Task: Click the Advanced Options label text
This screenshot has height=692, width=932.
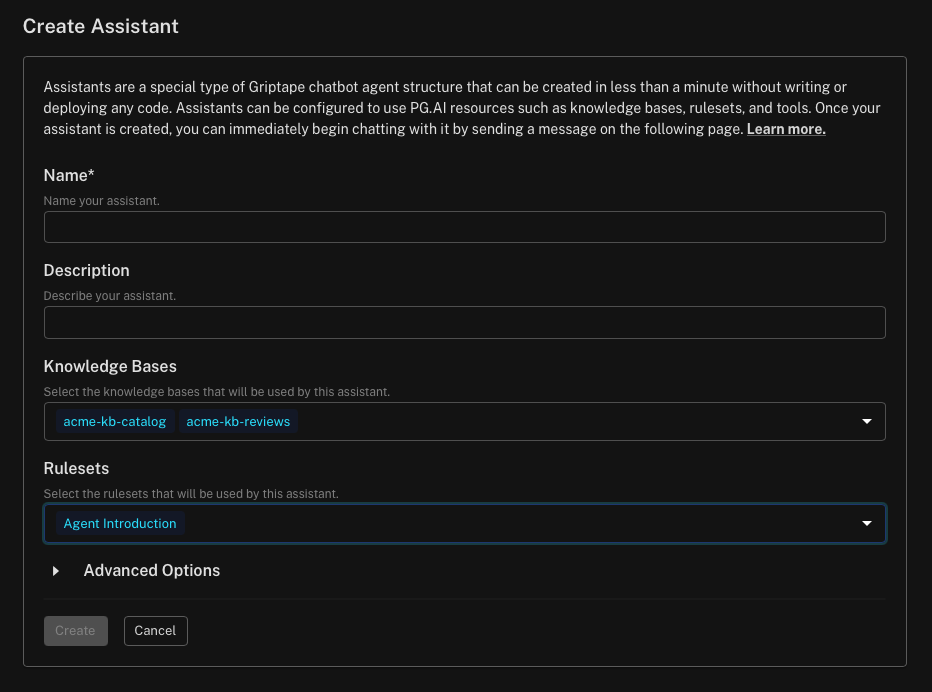Action: [151, 571]
